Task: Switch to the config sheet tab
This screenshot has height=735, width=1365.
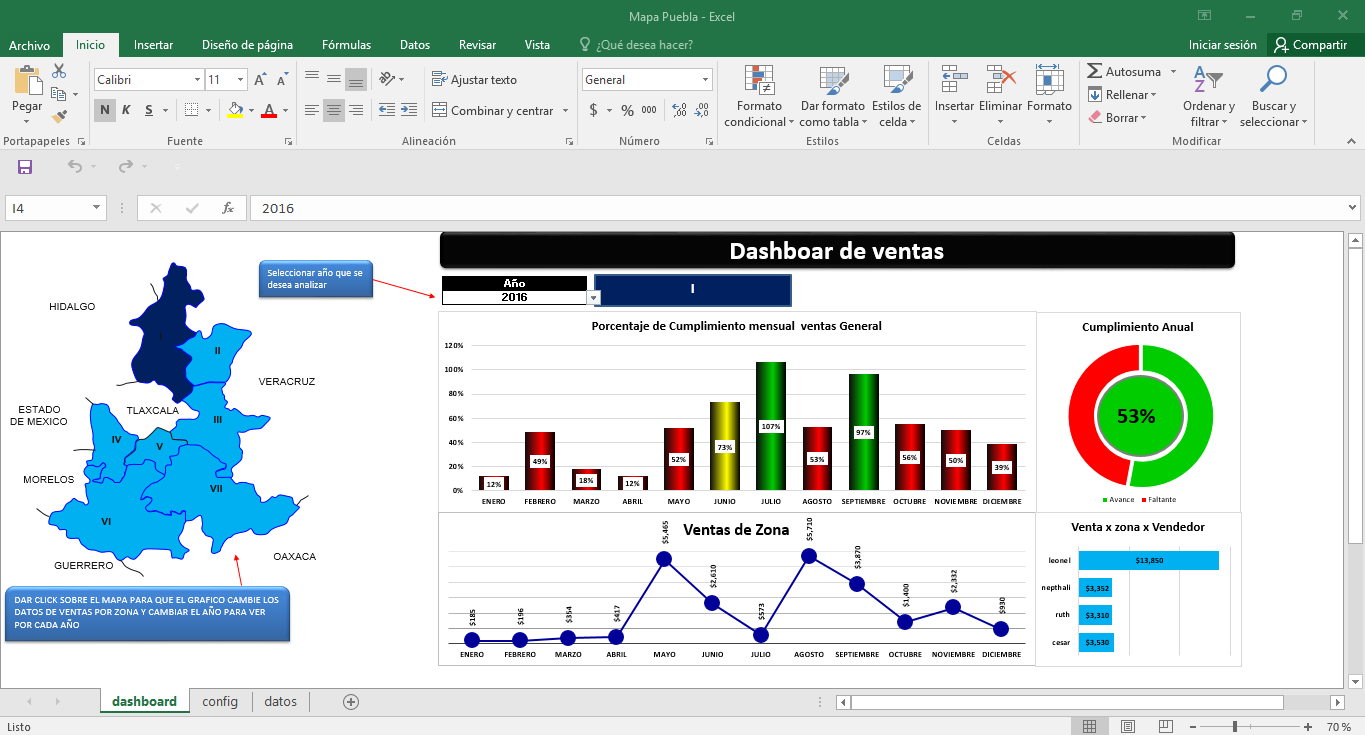Action: [x=220, y=702]
